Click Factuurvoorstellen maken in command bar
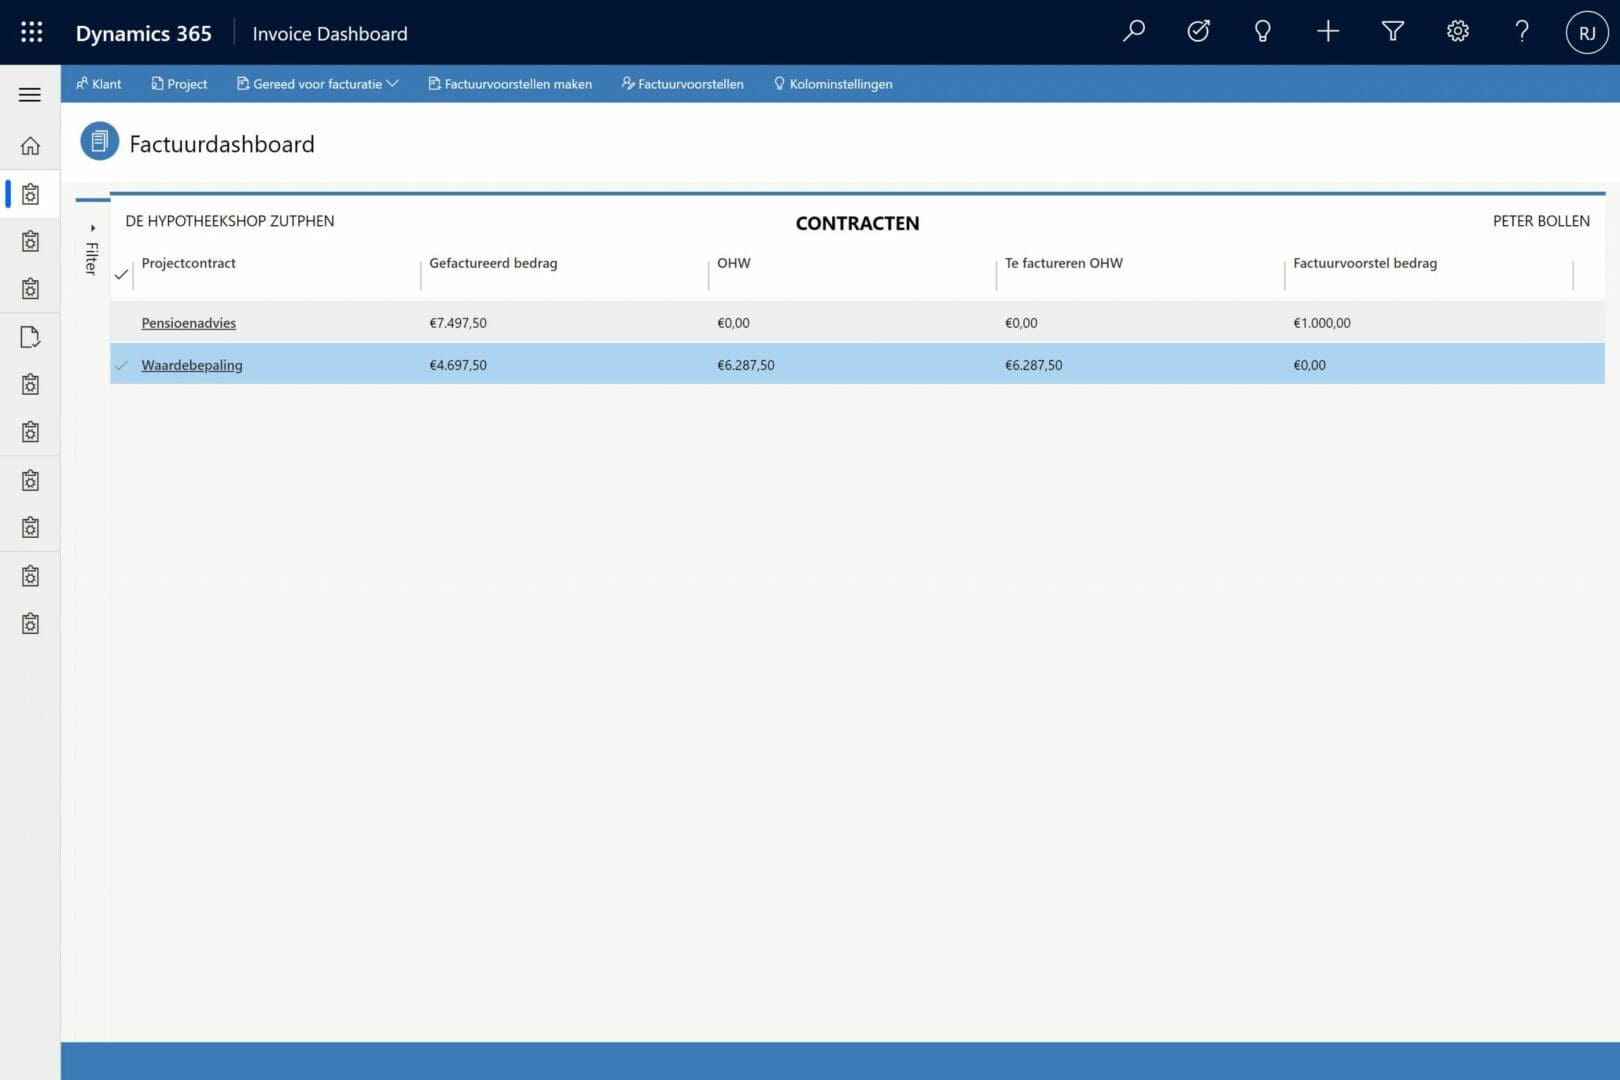 (510, 84)
